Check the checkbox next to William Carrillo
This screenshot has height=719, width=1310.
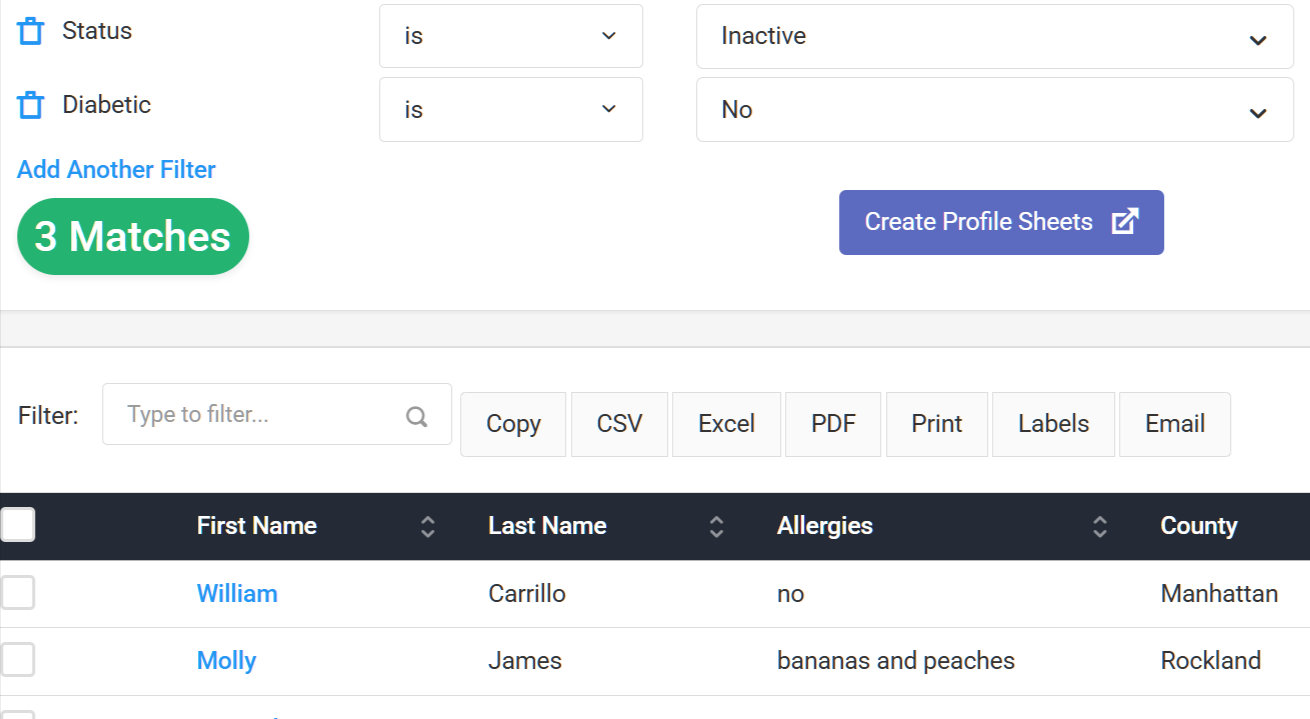click(x=18, y=592)
